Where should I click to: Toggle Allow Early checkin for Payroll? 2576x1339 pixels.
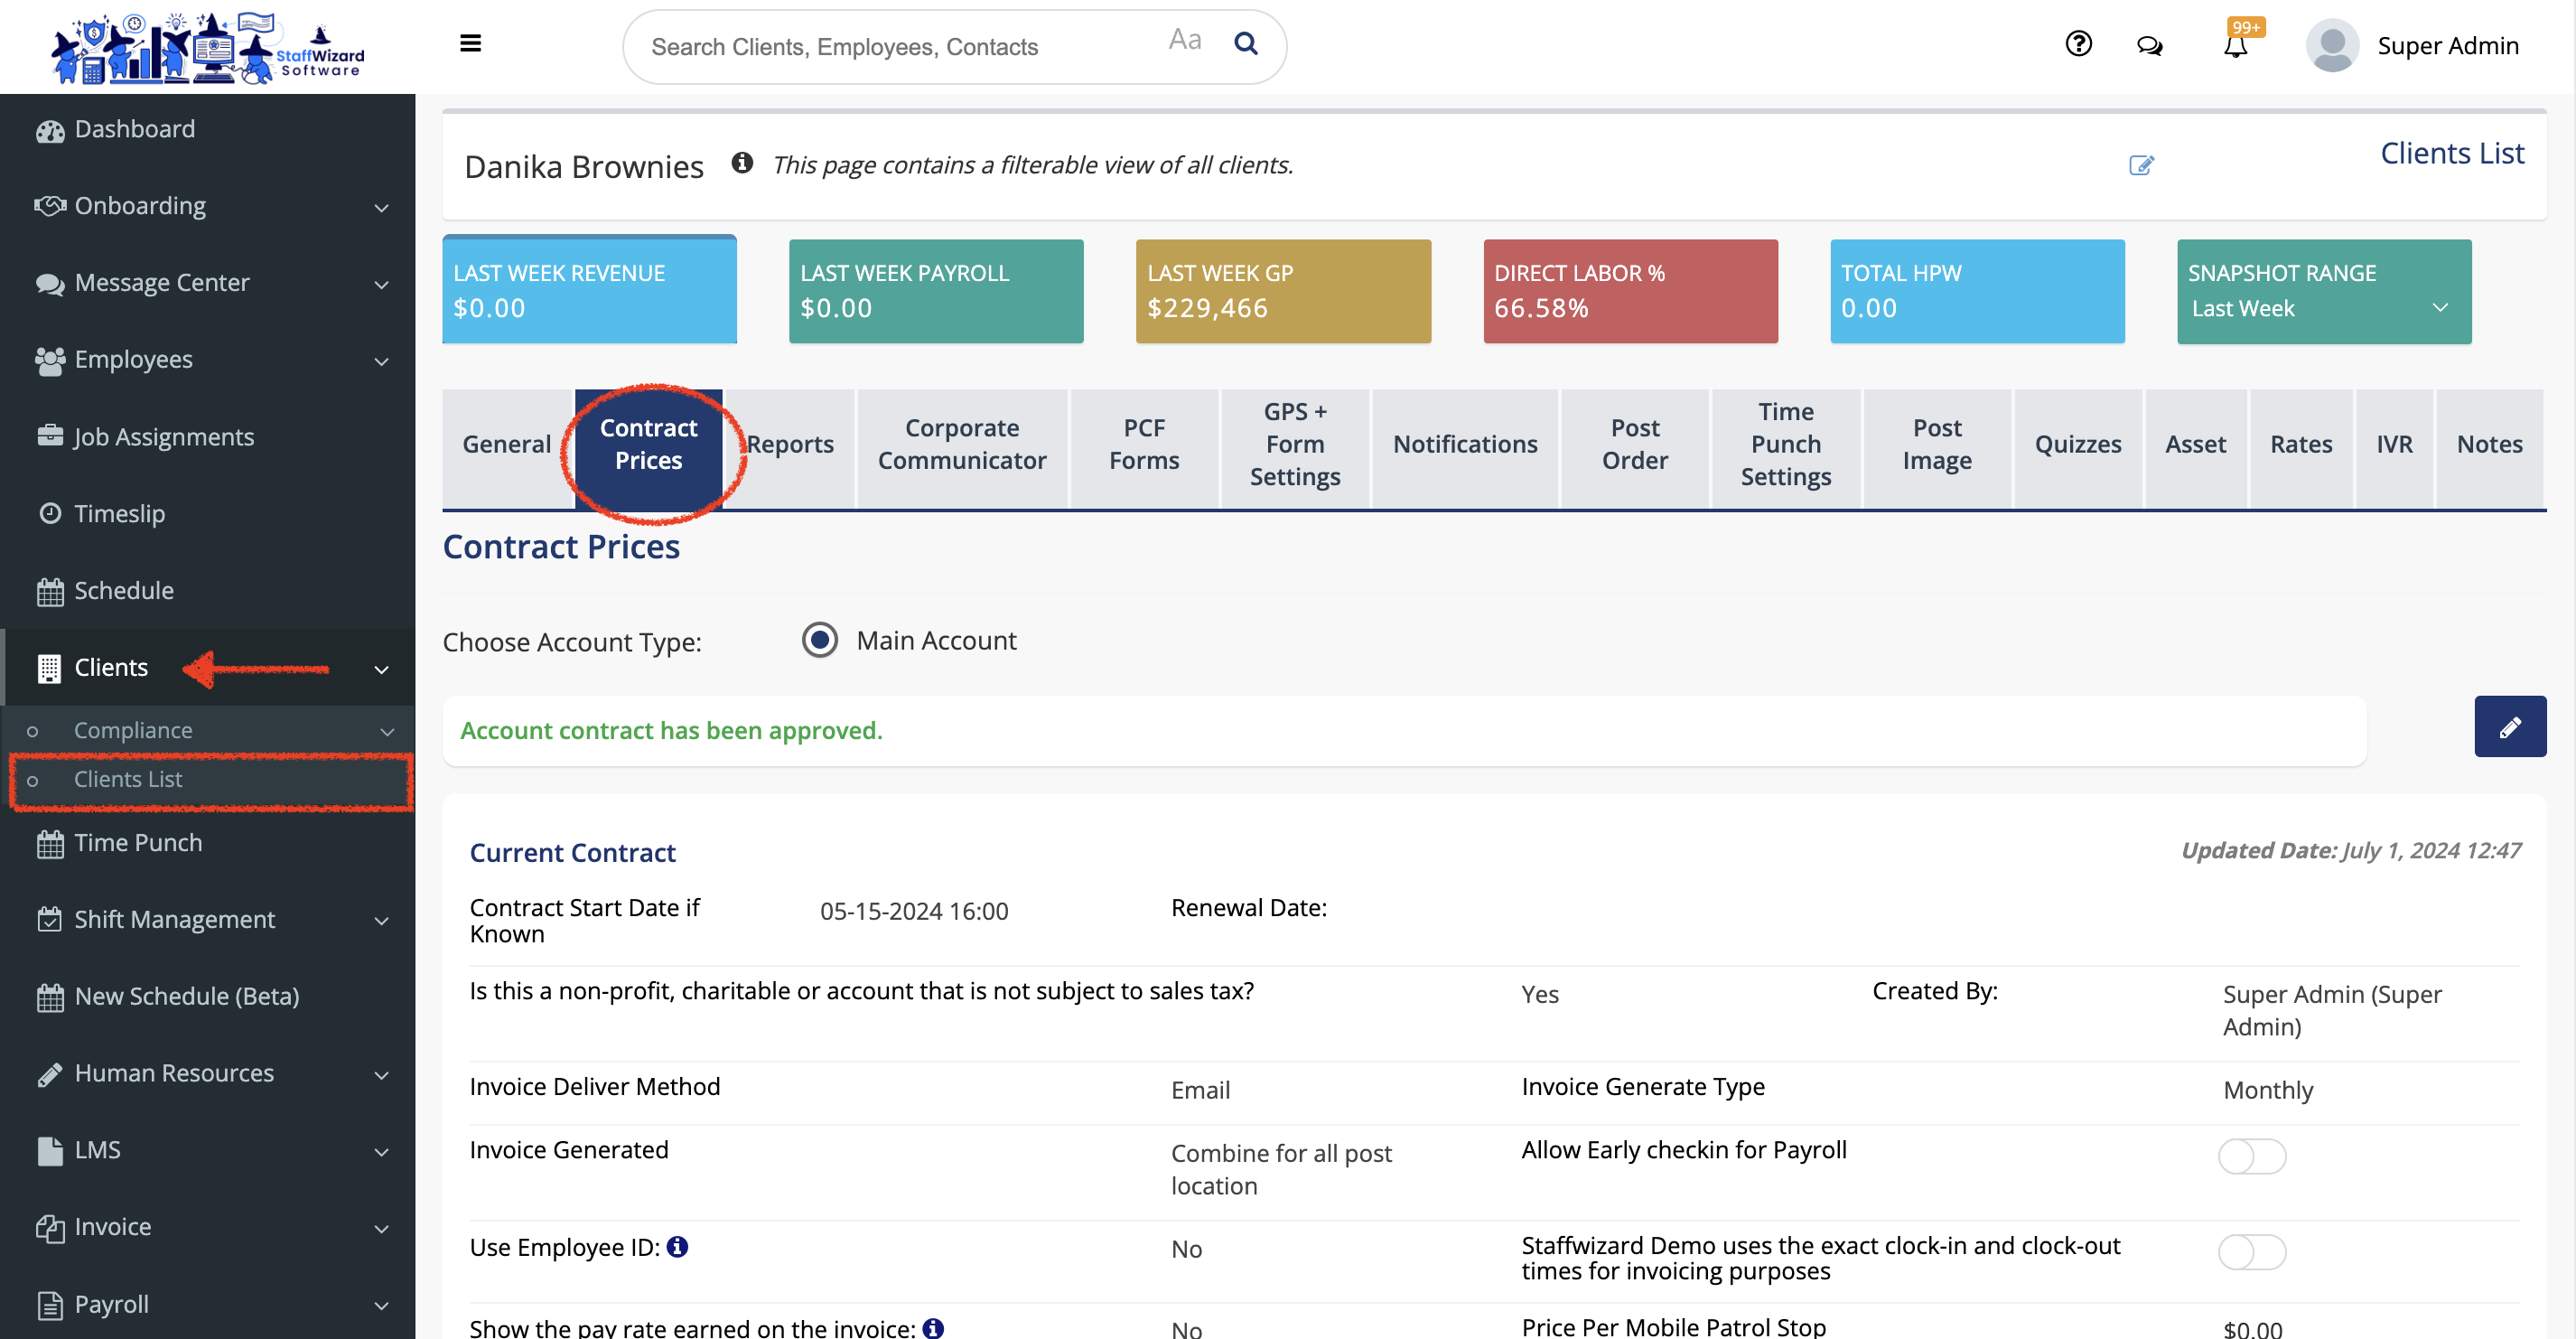point(2251,1156)
